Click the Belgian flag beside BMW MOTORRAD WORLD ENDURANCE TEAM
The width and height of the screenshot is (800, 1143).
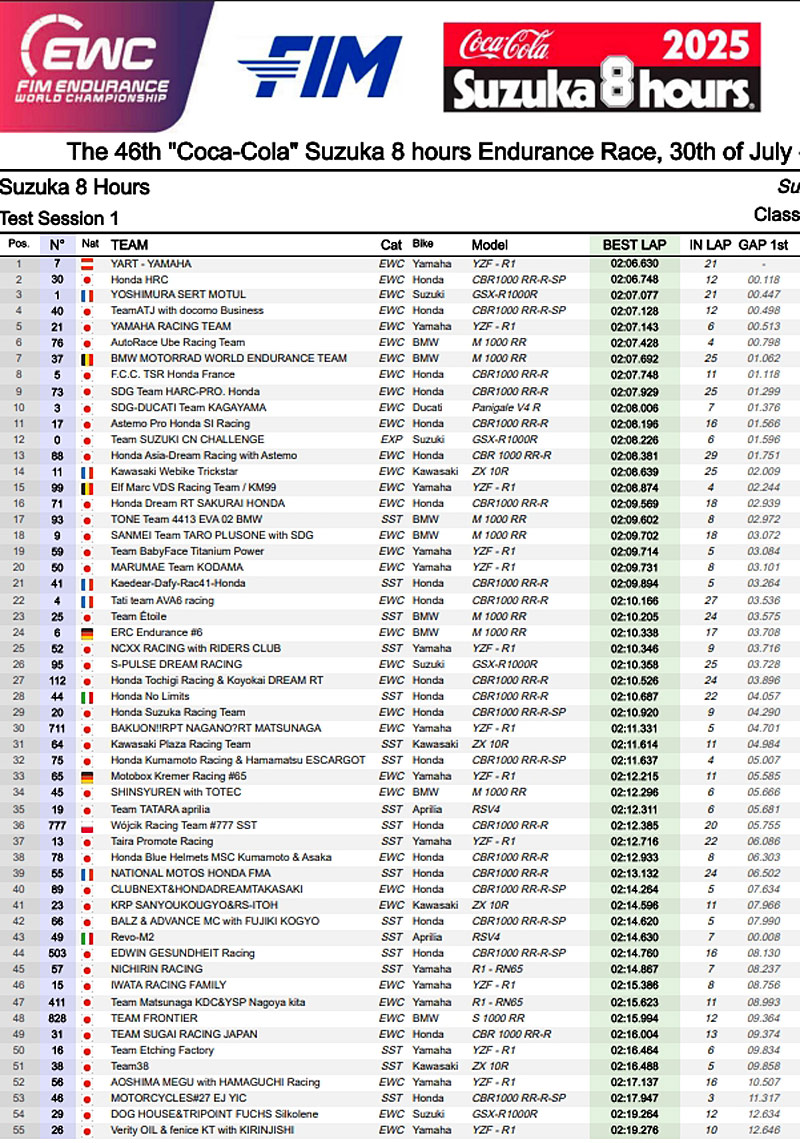tap(87, 359)
